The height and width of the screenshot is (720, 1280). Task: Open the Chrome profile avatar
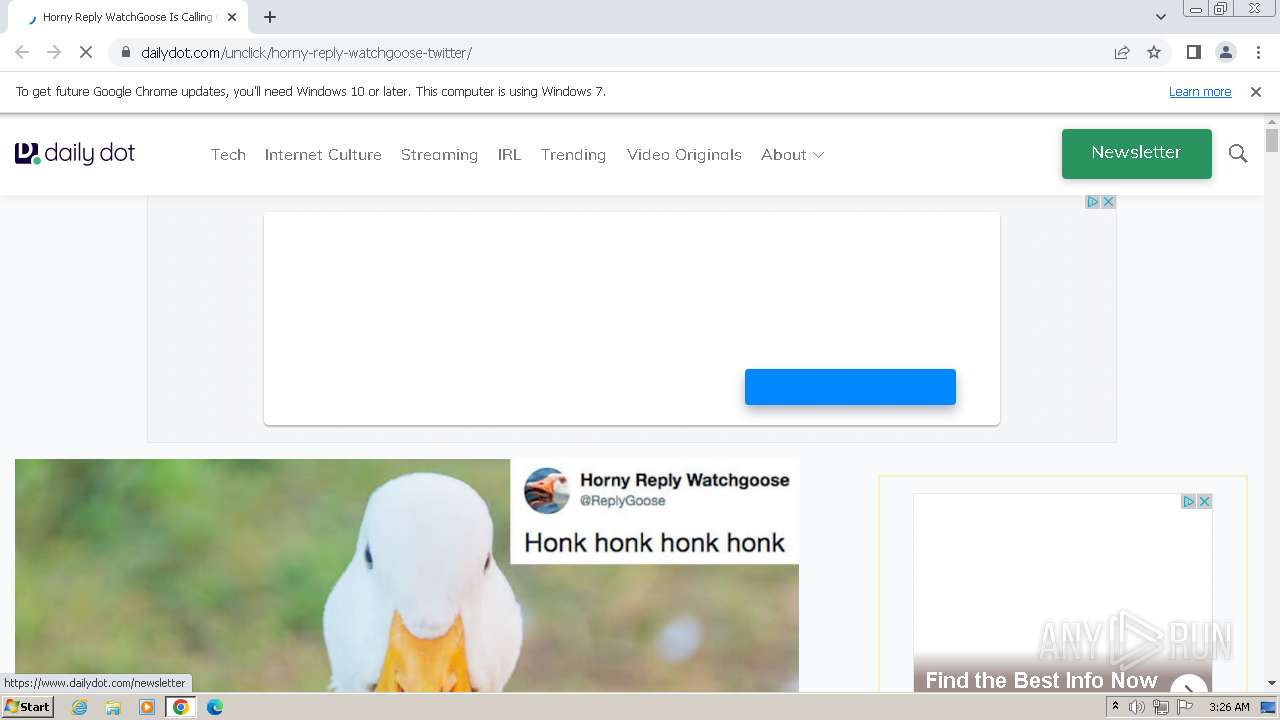click(x=1225, y=52)
